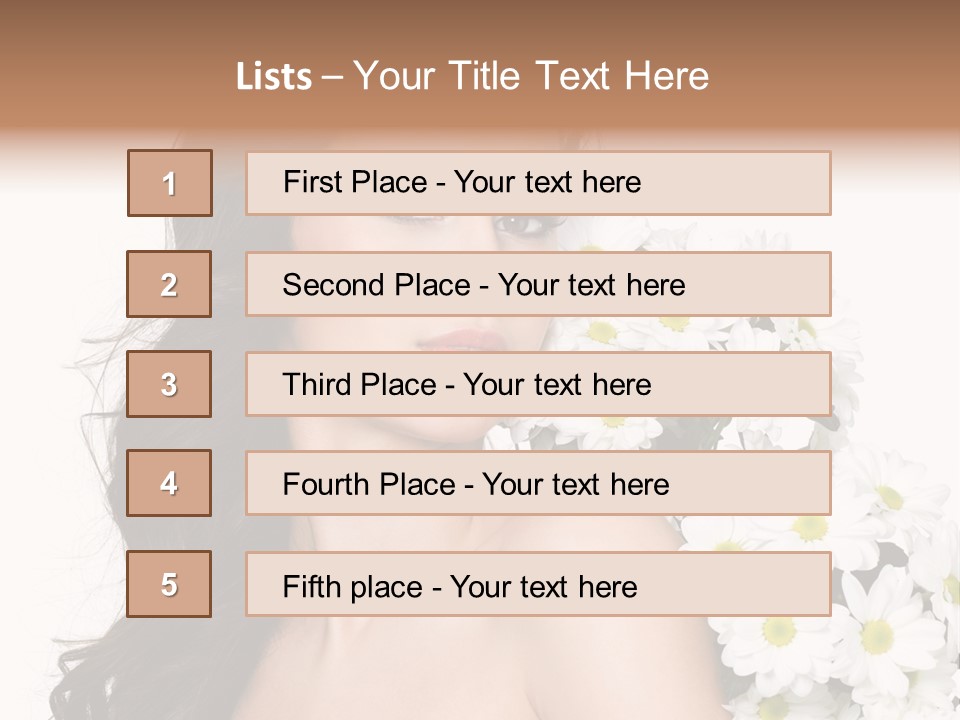Click the First Place text bar

click(538, 183)
